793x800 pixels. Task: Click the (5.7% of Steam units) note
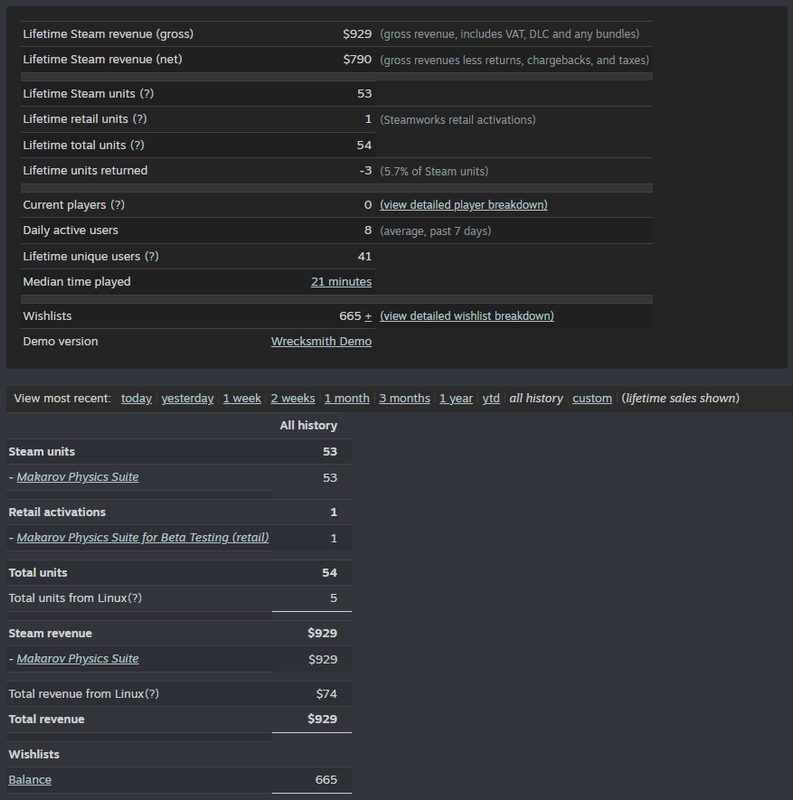click(434, 171)
